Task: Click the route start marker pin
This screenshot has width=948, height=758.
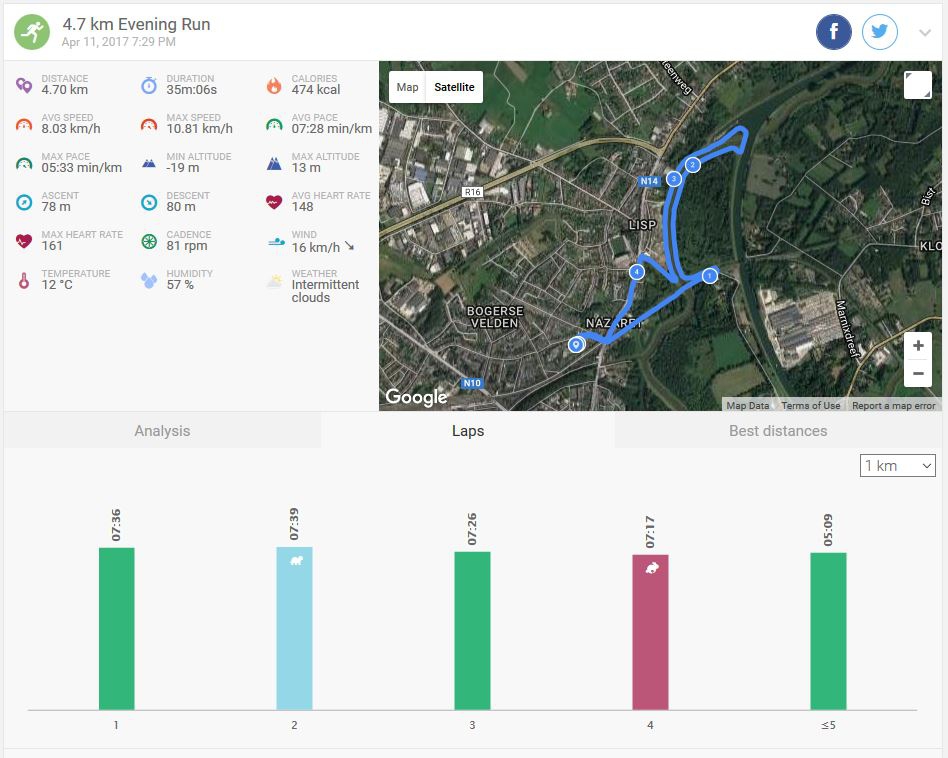Action: coord(576,345)
